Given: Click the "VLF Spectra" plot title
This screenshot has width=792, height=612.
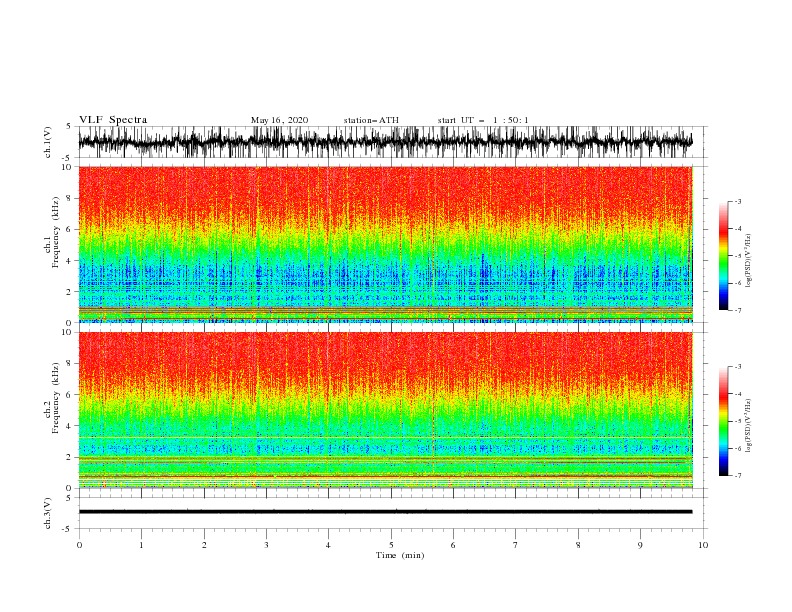Looking at the screenshot, I should point(113,120).
